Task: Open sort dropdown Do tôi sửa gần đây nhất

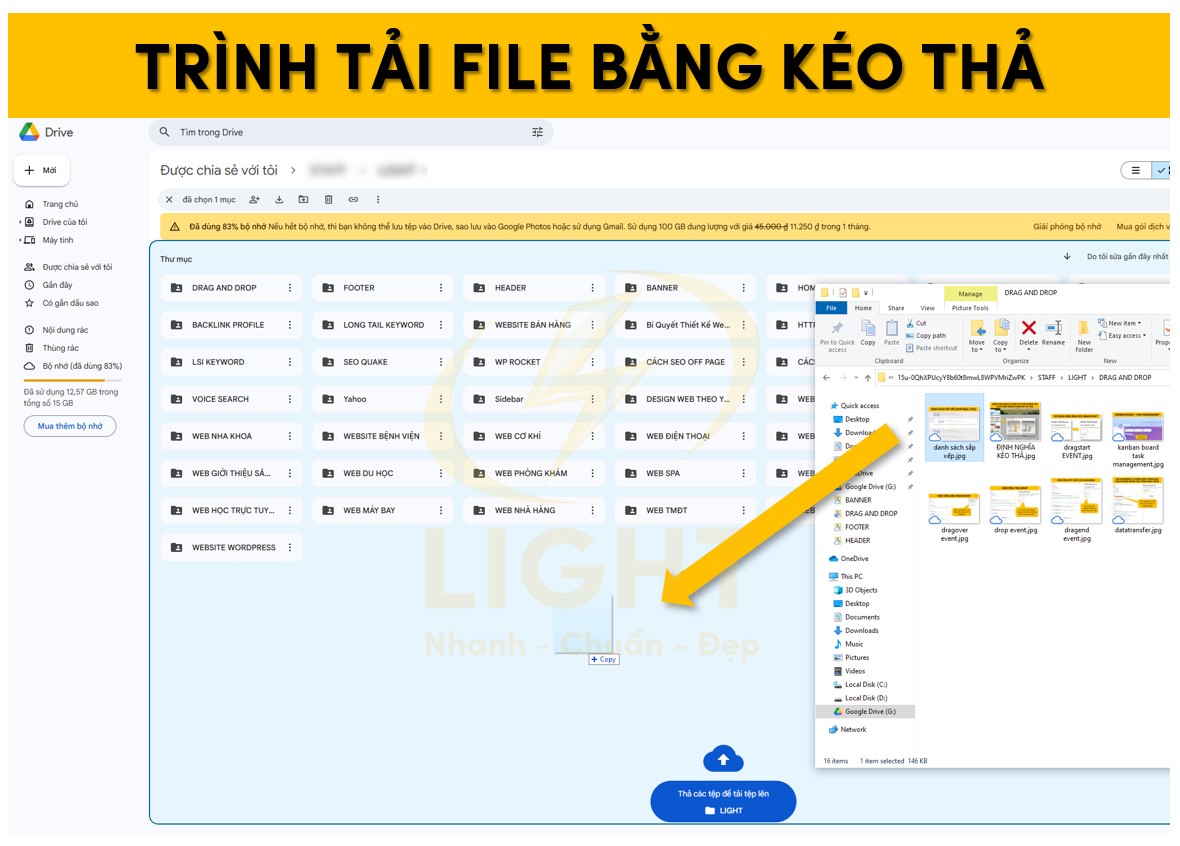Action: pos(1127,257)
